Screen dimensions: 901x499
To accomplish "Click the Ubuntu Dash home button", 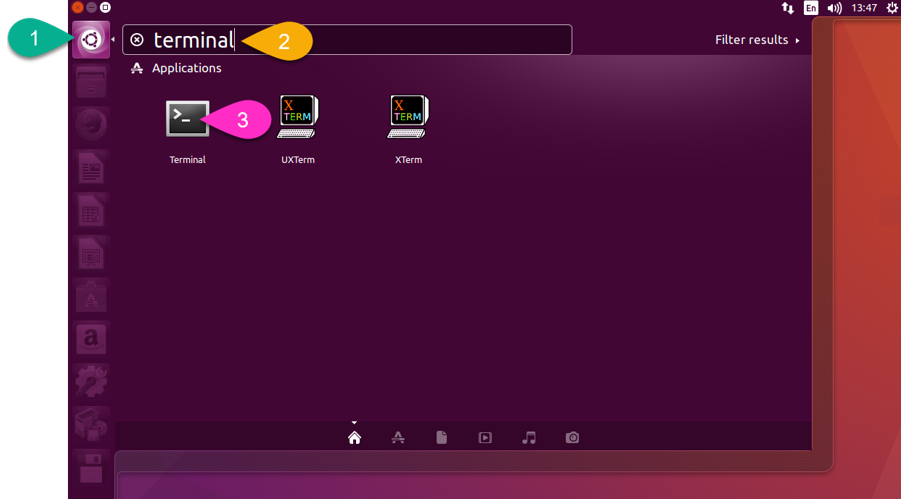I will pyautogui.click(x=91, y=40).
